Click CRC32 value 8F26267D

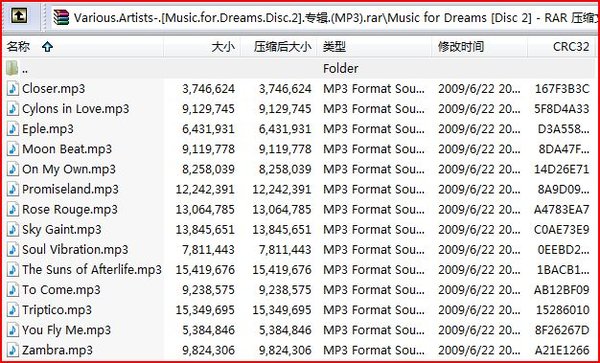[x=562, y=330]
